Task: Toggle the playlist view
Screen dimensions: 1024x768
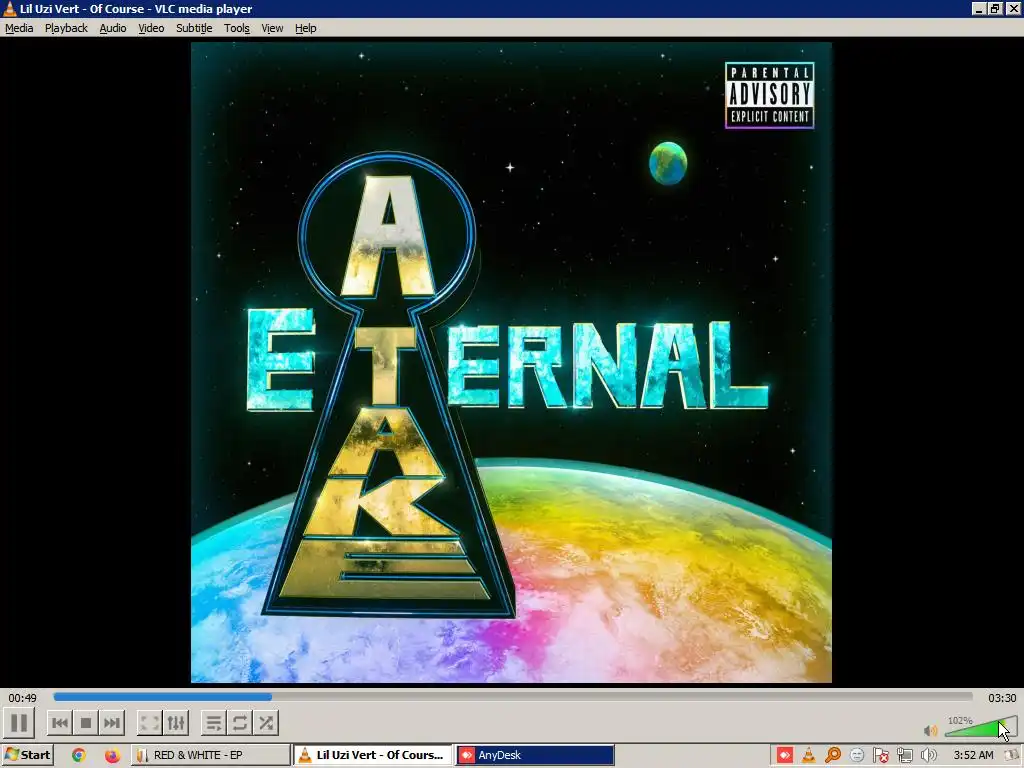Action: tap(214, 723)
